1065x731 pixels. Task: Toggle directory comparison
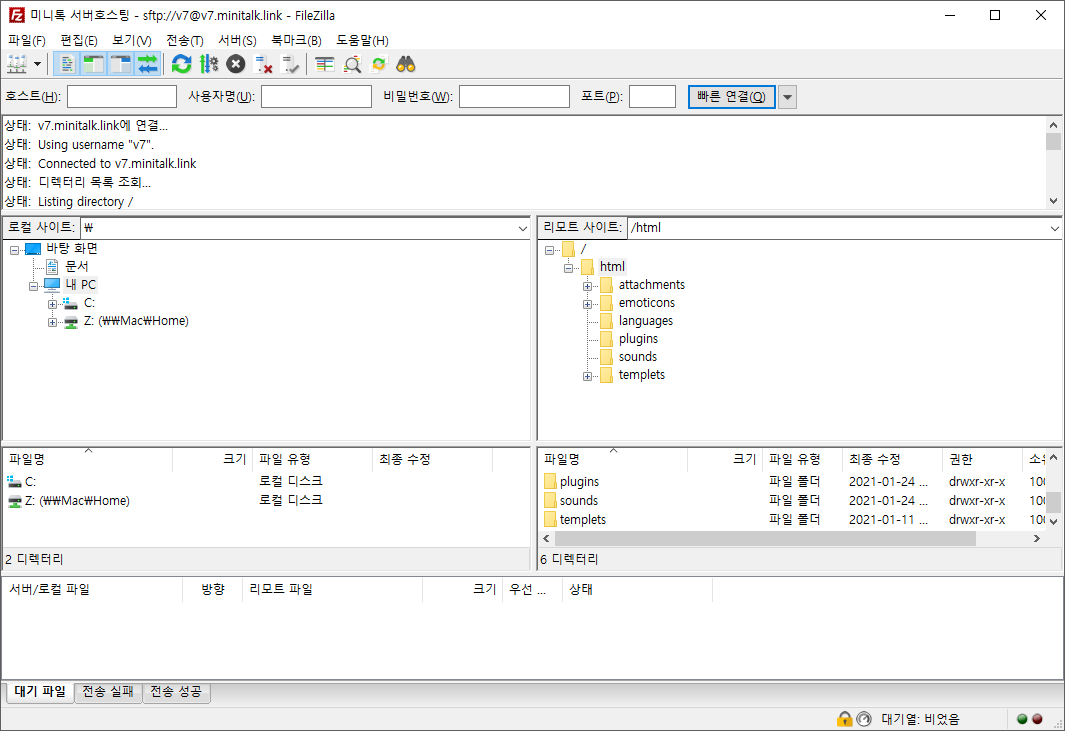(x=352, y=65)
